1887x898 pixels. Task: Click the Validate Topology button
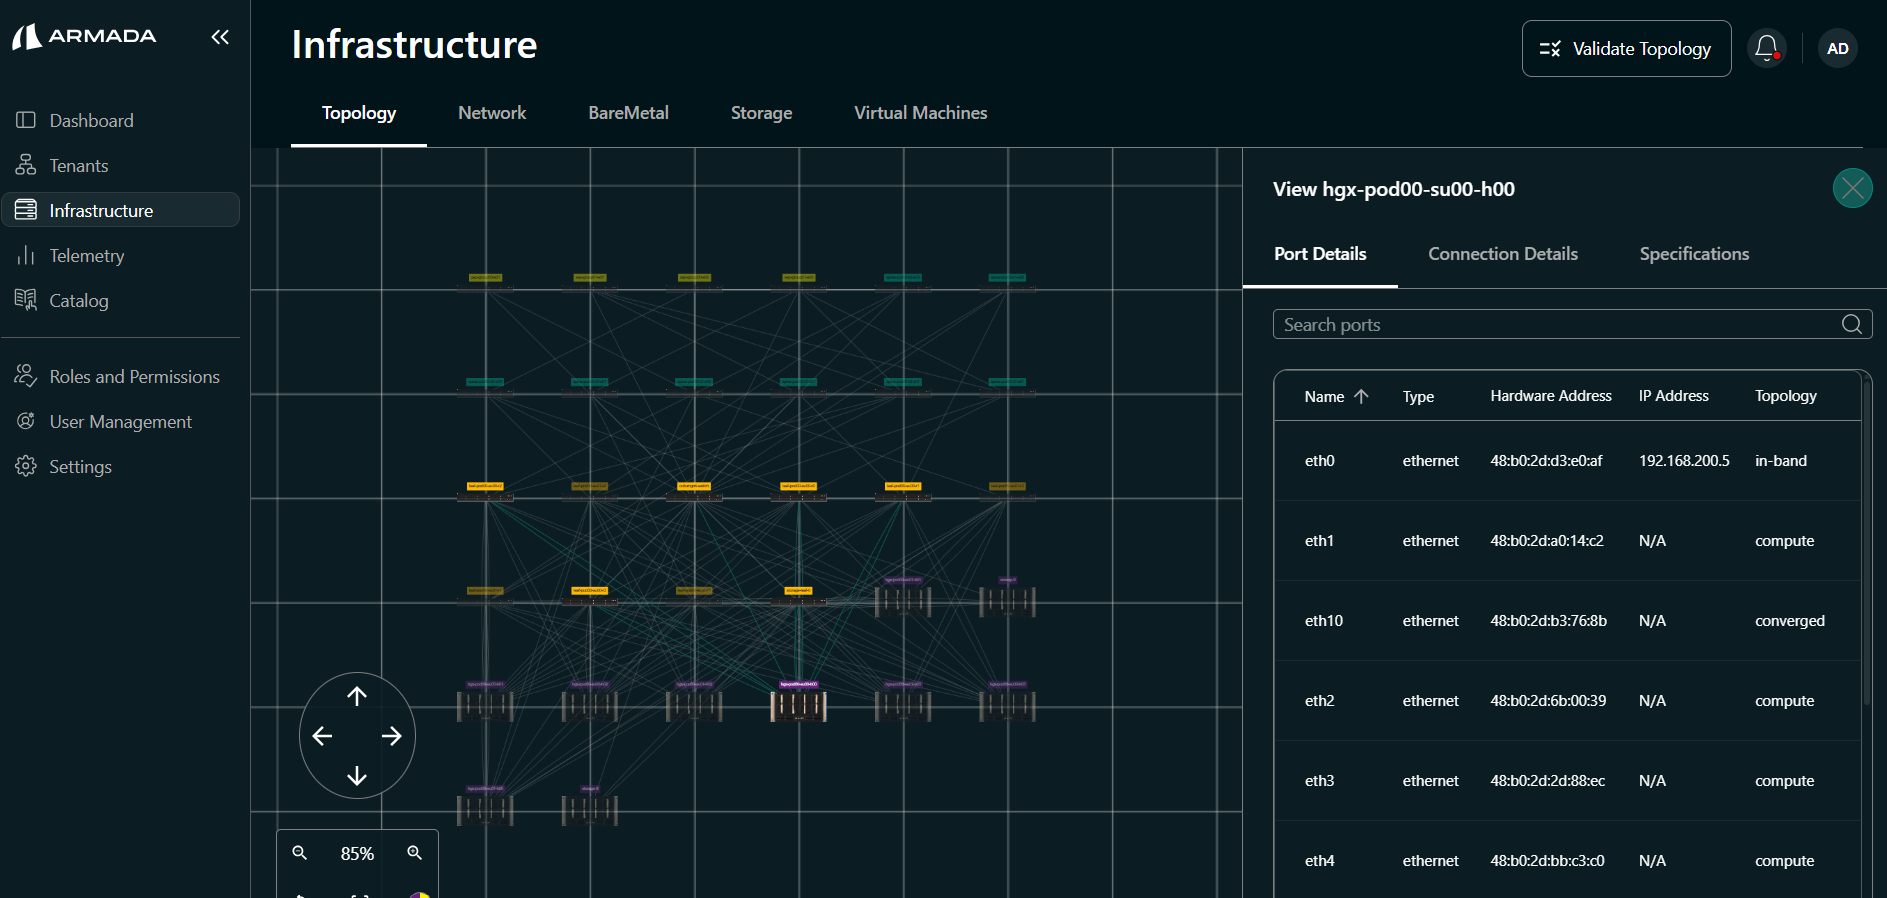pyautogui.click(x=1626, y=48)
